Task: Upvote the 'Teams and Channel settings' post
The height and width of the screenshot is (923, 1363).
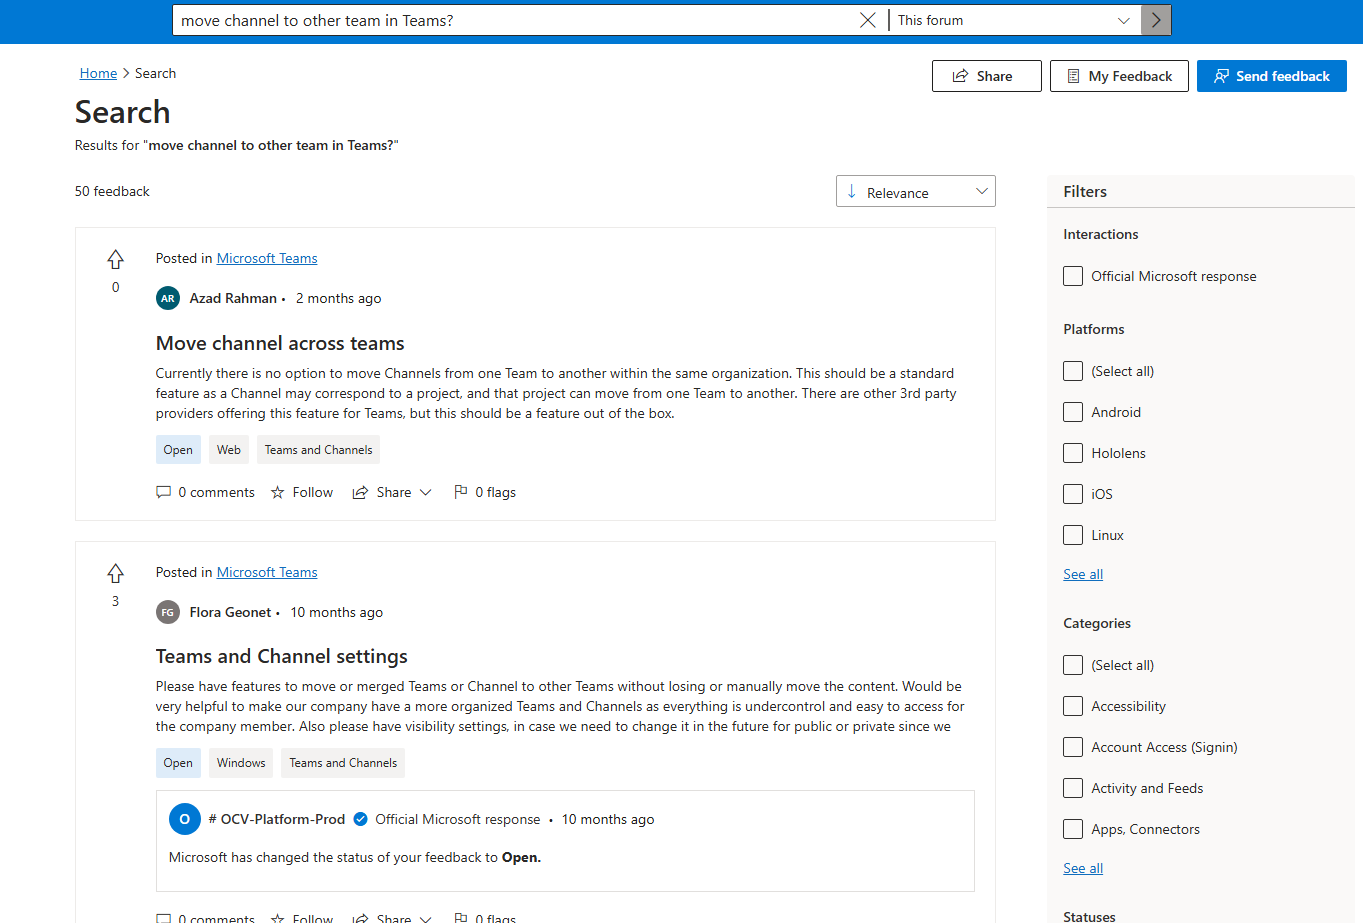Action: click(116, 574)
